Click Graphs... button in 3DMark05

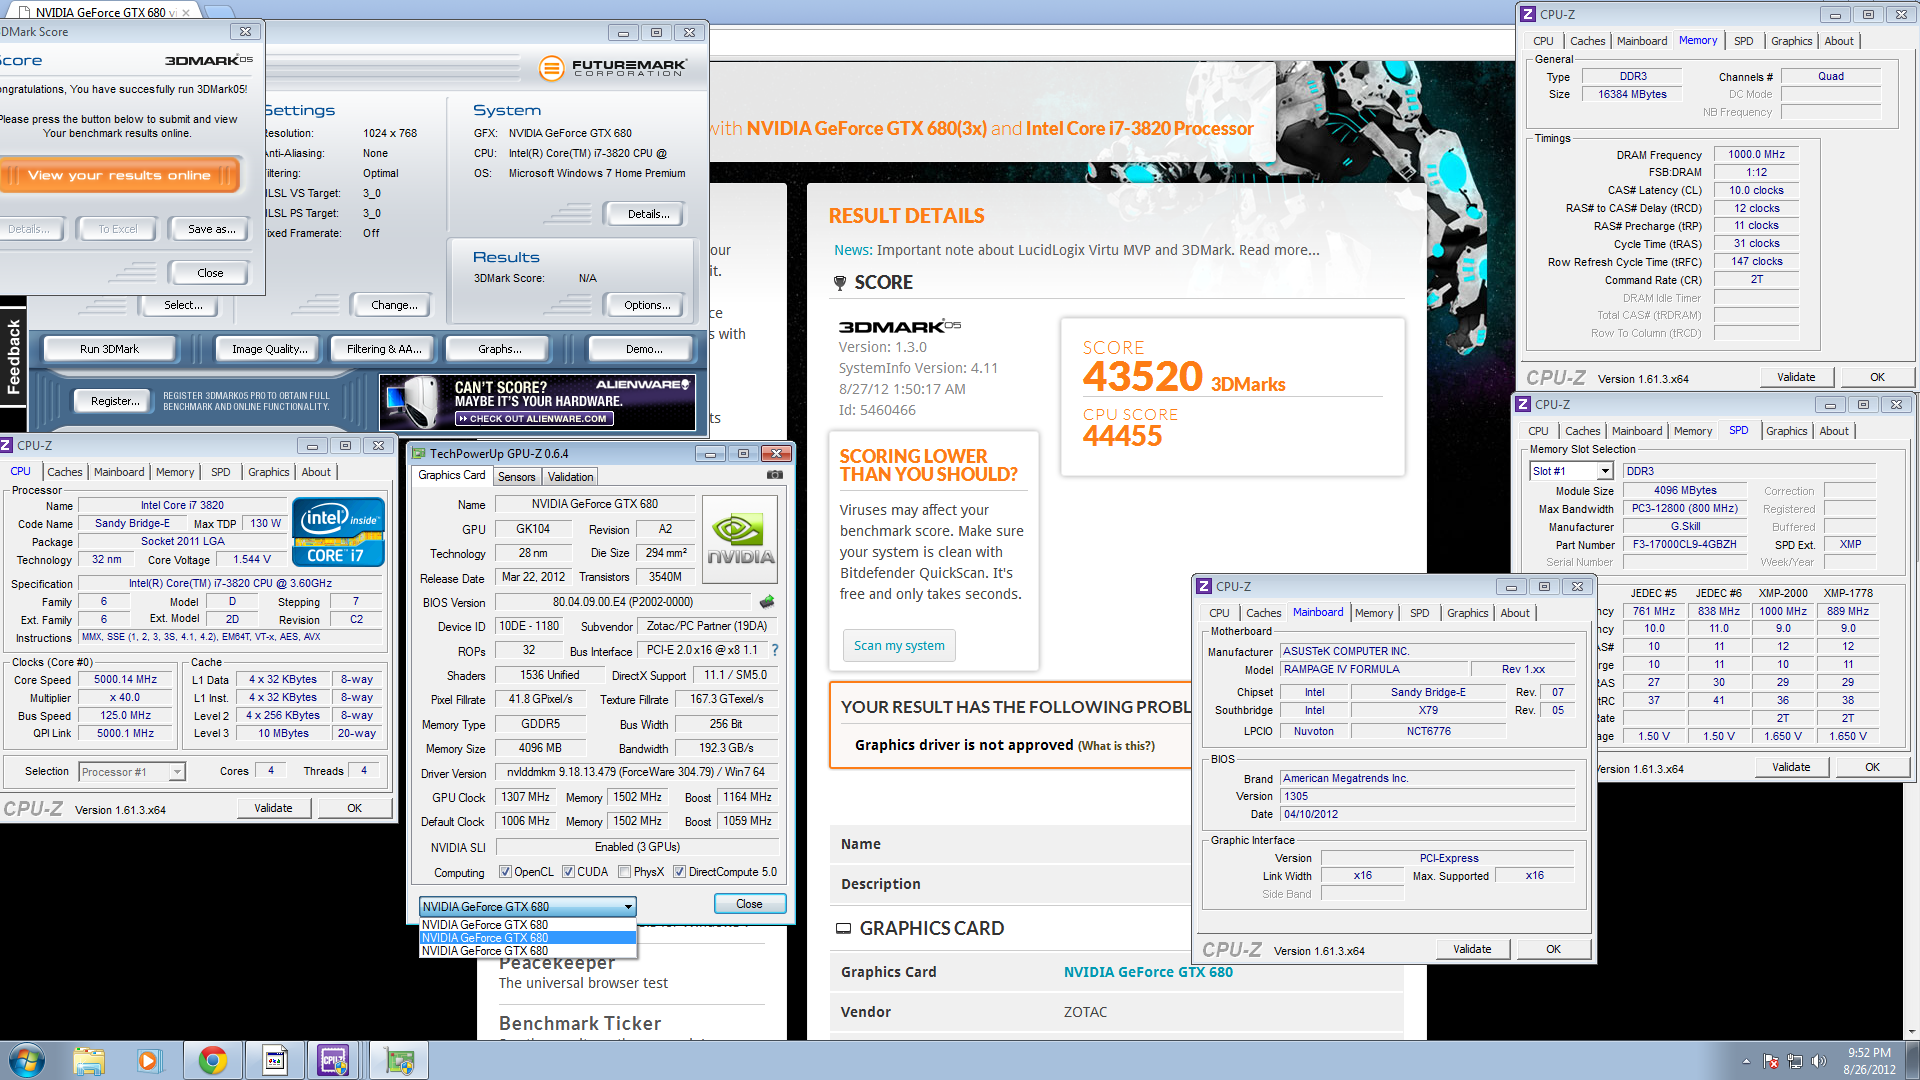coord(500,349)
